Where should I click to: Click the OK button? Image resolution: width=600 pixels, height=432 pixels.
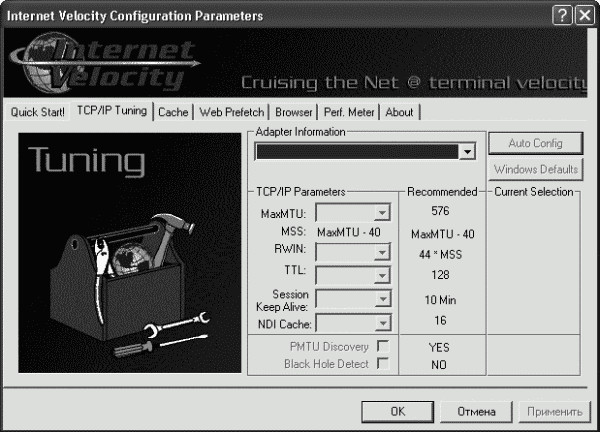(x=397, y=411)
